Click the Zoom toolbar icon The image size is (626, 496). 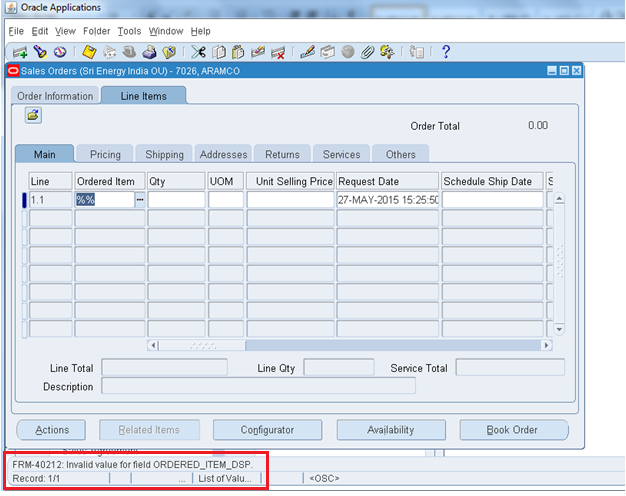pos(327,52)
